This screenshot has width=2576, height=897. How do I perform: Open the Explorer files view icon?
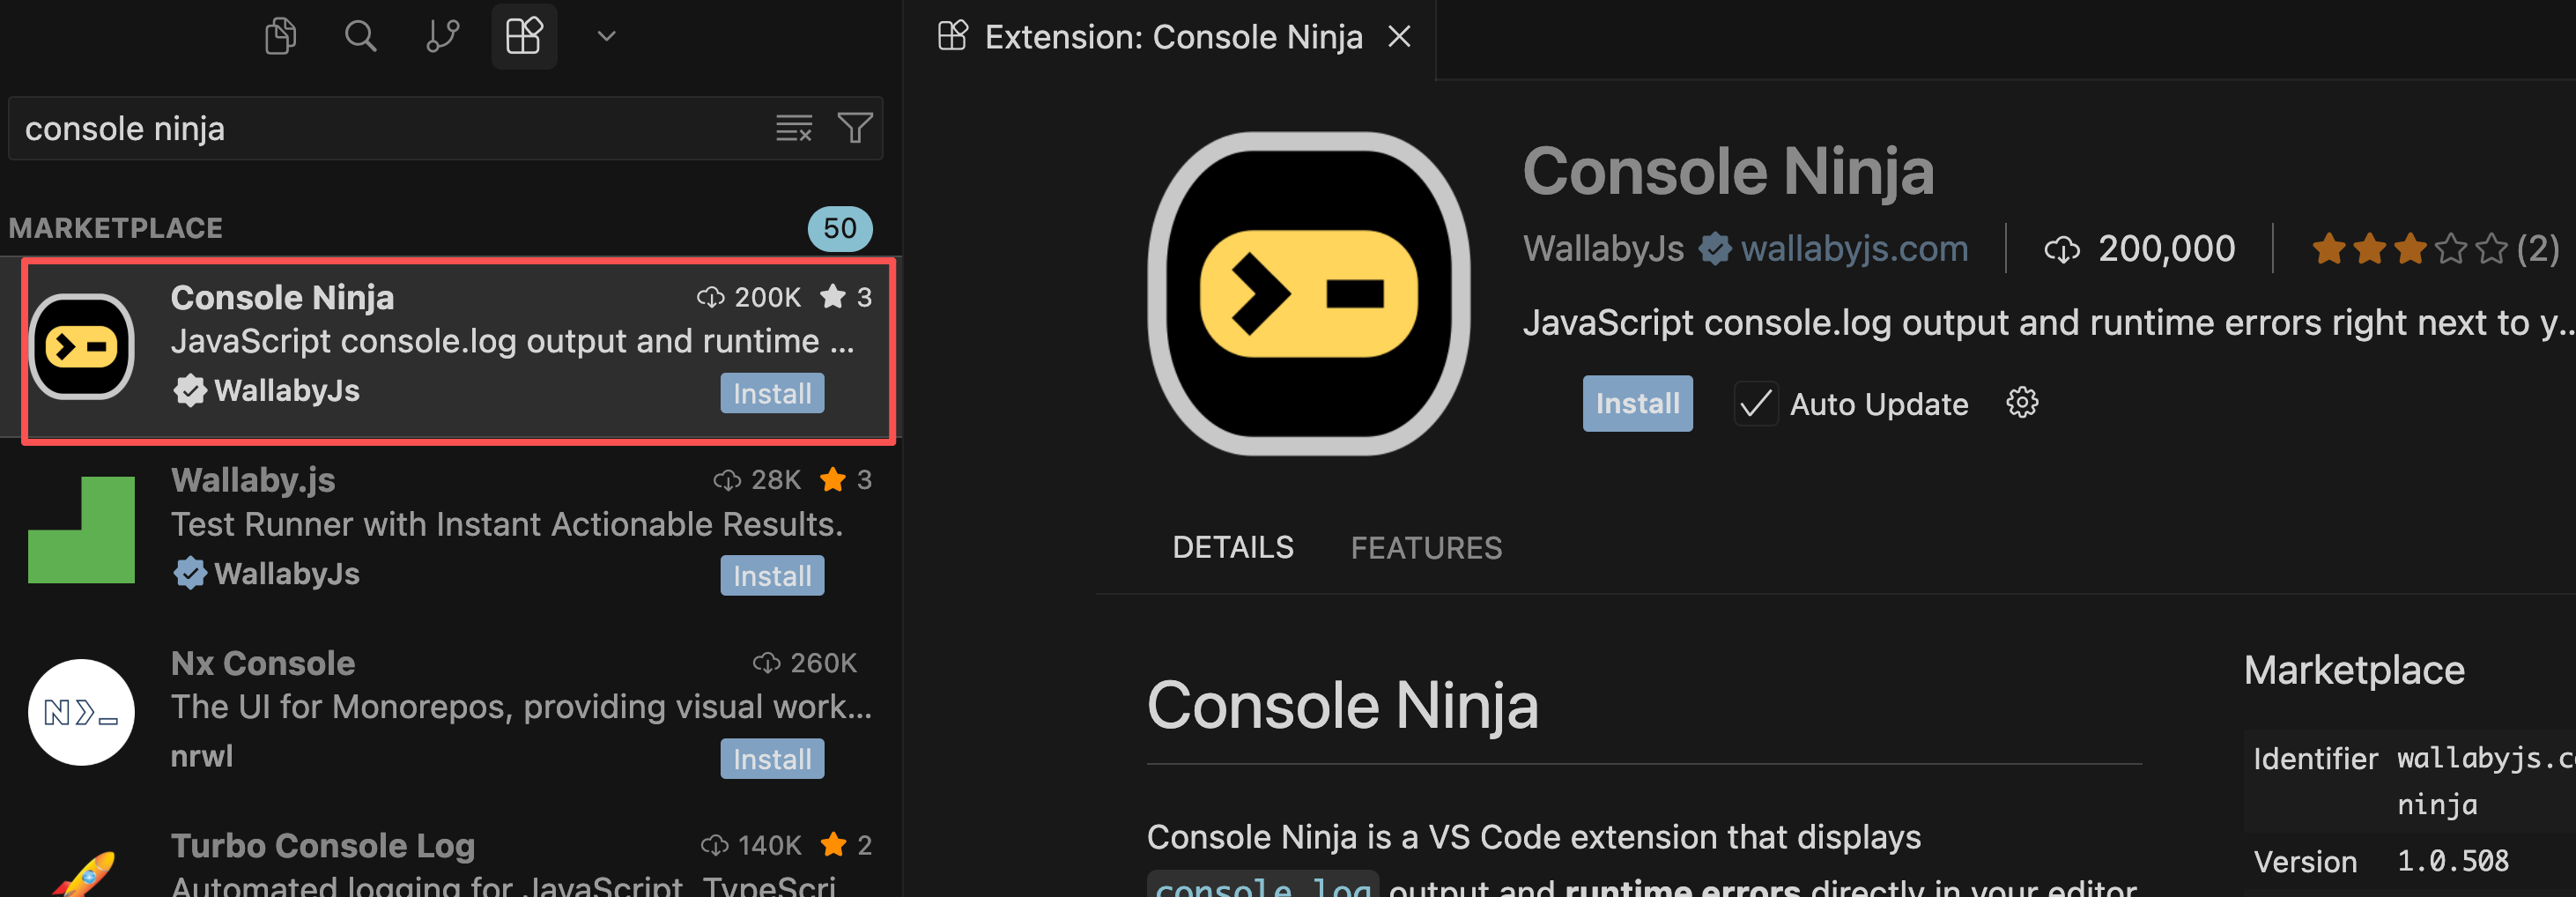[x=280, y=37]
